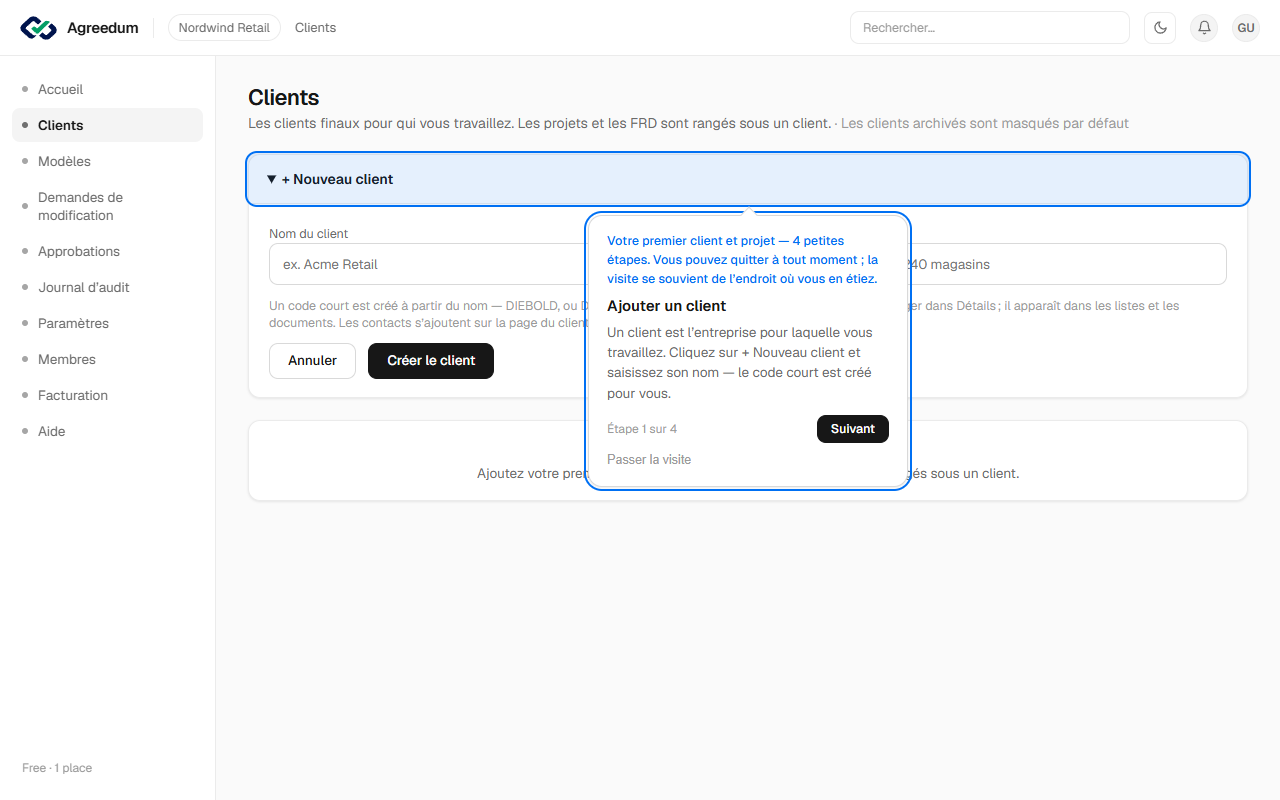The width and height of the screenshot is (1280, 800).
Task: Click the Ajouter un client heading
Action: coord(667,306)
